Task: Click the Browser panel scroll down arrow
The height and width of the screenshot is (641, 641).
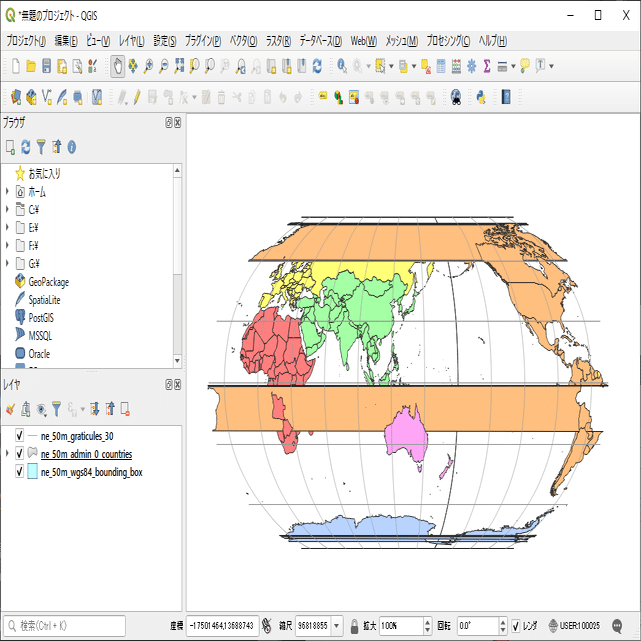Action: tap(177, 361)
